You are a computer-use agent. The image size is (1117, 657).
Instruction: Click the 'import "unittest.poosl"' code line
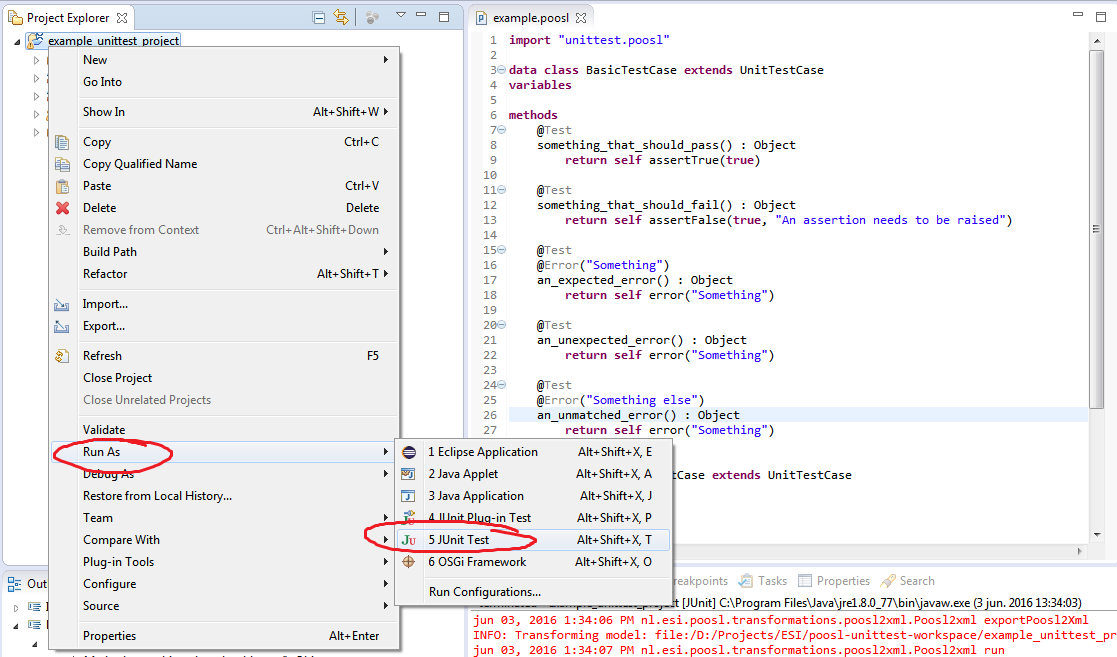click(x=589, y=40)
